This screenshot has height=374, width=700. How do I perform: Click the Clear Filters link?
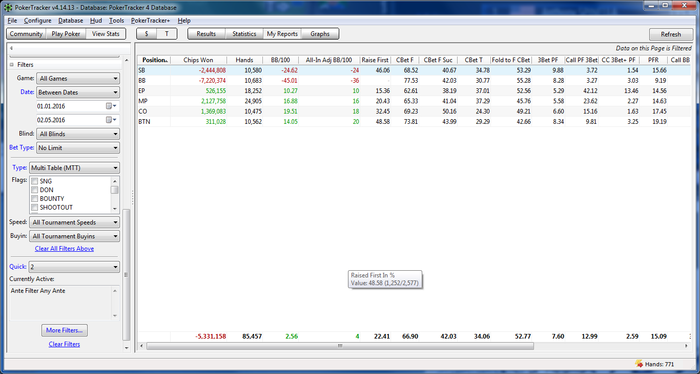coord(64,345)
